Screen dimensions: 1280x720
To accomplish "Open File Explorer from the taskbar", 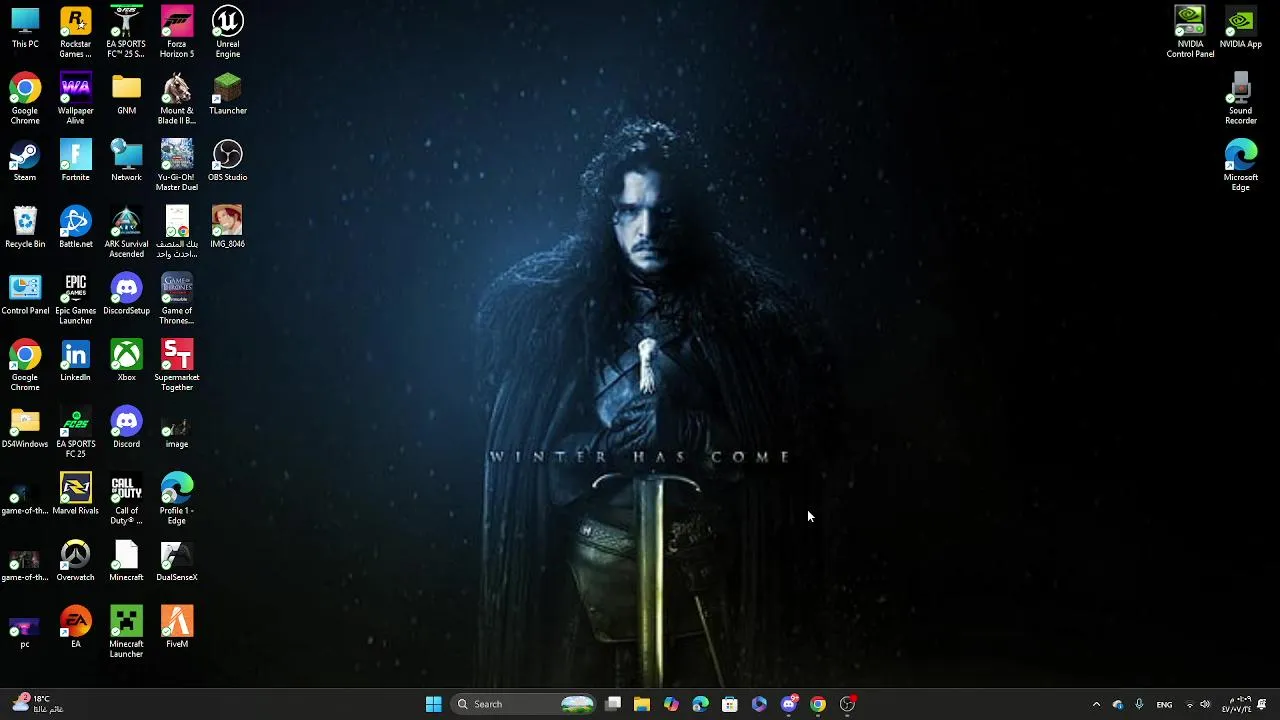I will click(642, 704).
